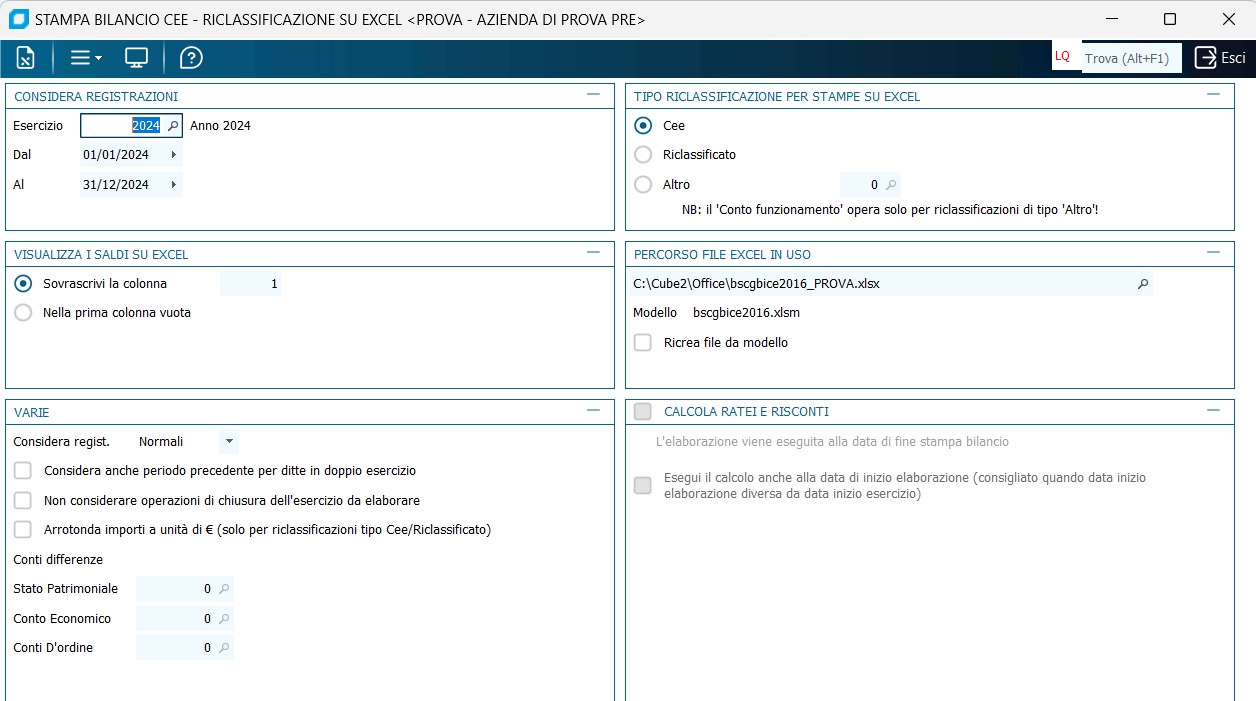Click the column number field showing 1

point(251,284)
